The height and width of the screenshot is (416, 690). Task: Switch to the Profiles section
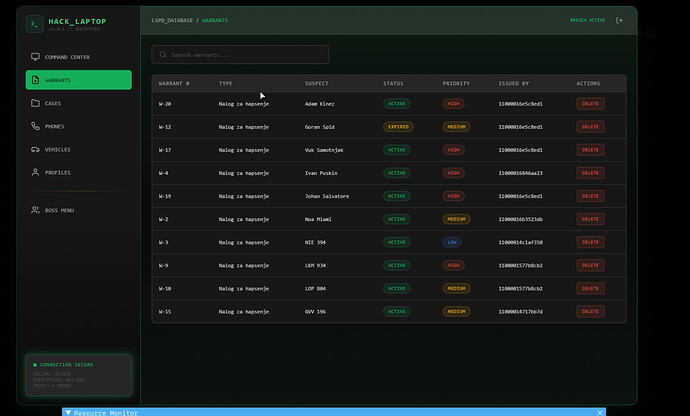click(78, 172)
